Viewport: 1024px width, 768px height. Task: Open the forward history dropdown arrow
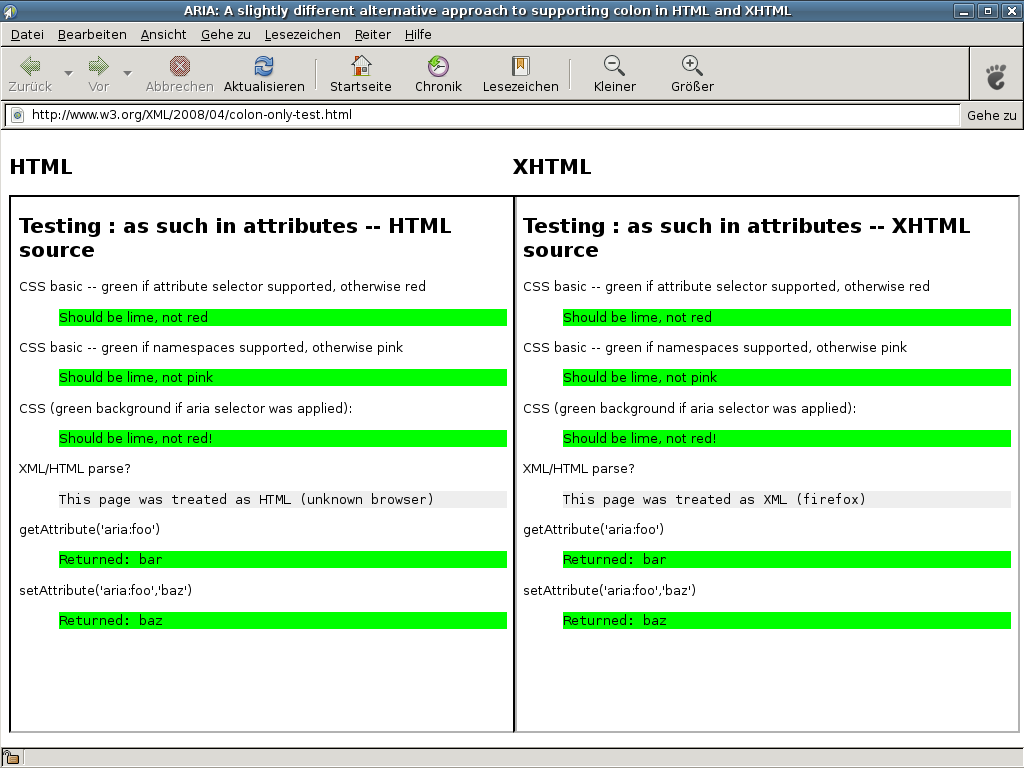(128, 73)
